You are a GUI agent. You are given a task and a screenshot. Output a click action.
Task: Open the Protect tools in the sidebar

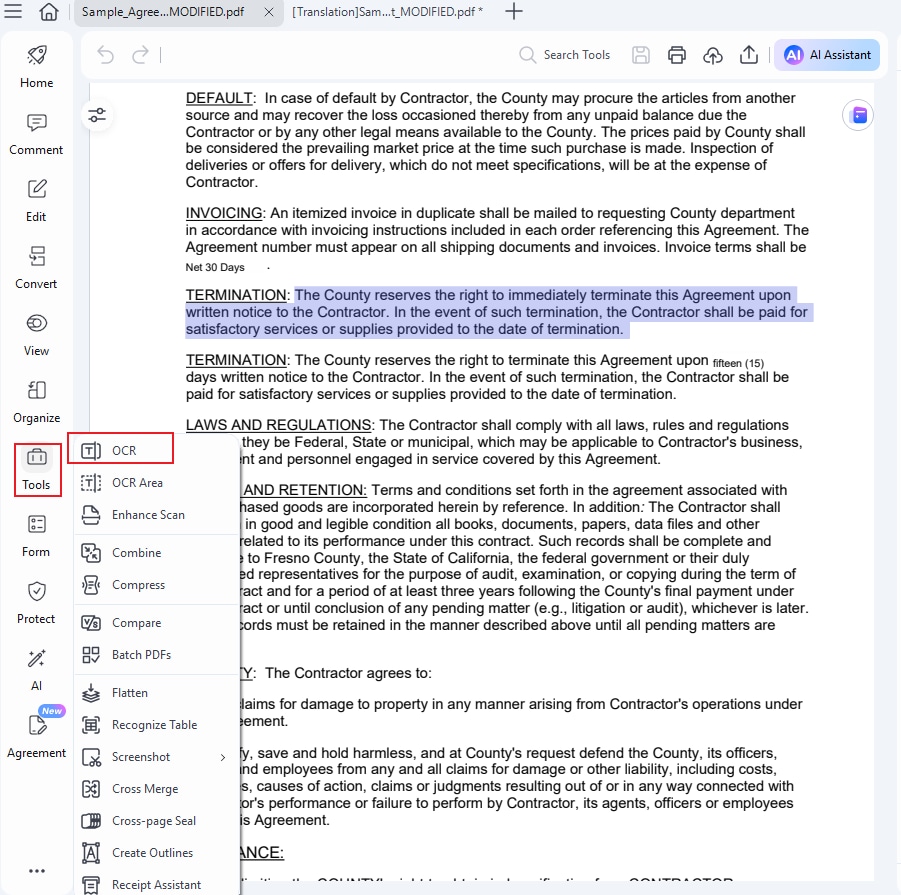click(36, 603)
